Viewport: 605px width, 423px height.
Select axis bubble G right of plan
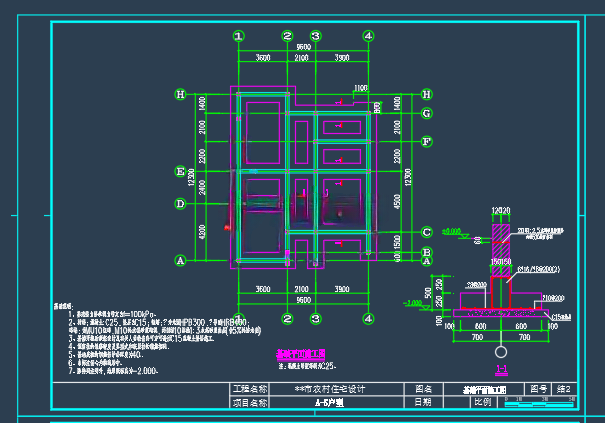click(427, 113)
